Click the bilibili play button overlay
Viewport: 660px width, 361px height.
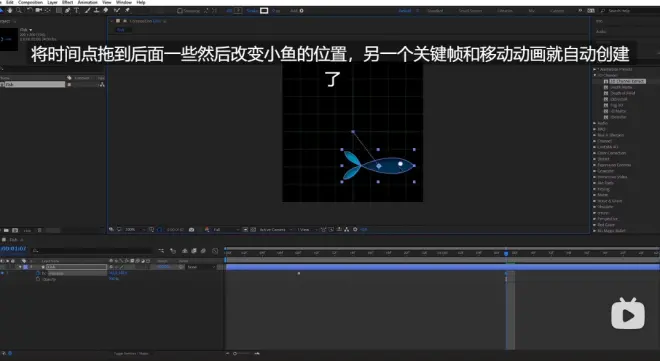(x=628, y=314)
